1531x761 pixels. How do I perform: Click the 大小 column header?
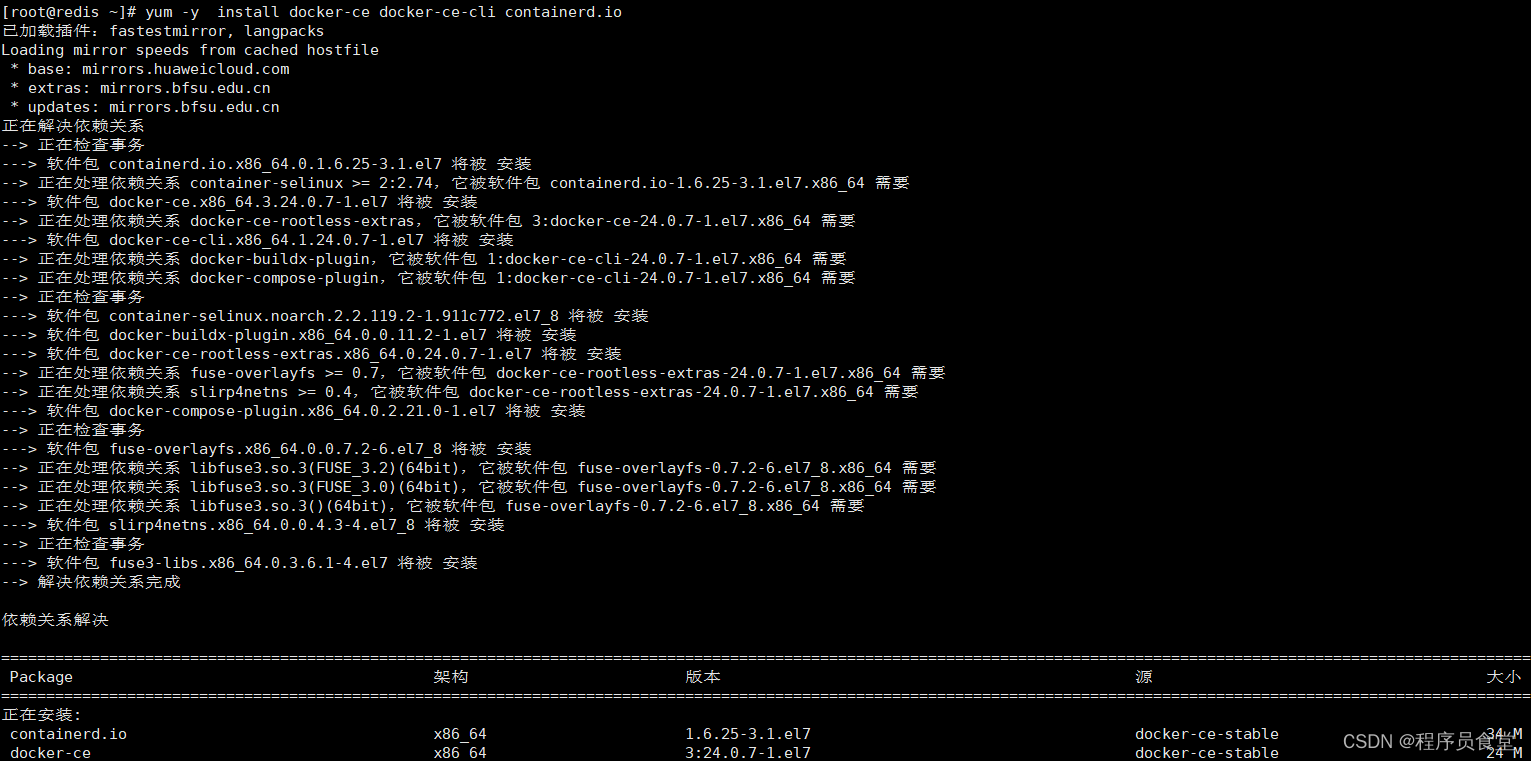coord(1503,676)
